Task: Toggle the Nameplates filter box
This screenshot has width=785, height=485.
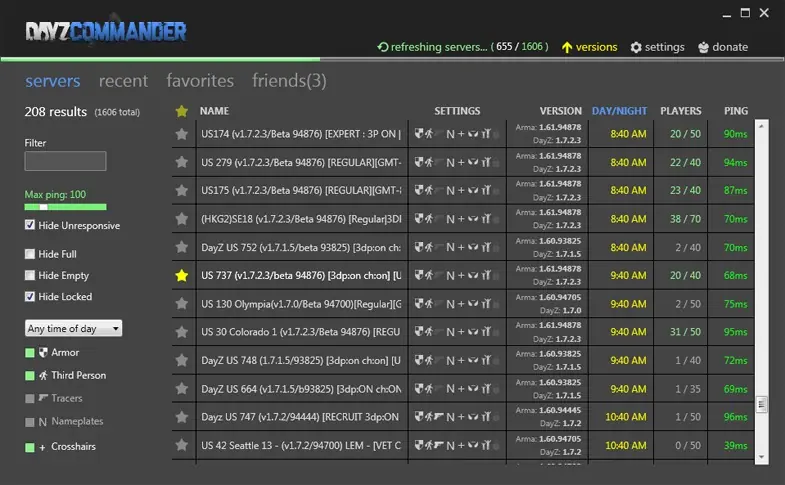Action: coord(30,422)
